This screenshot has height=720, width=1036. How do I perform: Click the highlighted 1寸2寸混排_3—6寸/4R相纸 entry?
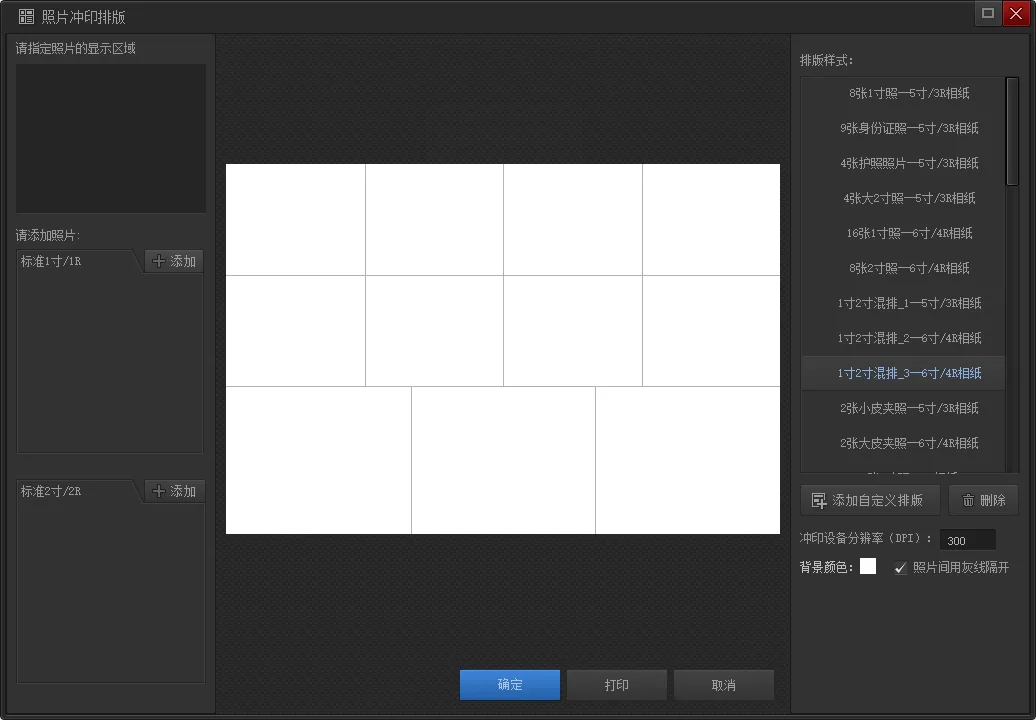tap(903, 373)
